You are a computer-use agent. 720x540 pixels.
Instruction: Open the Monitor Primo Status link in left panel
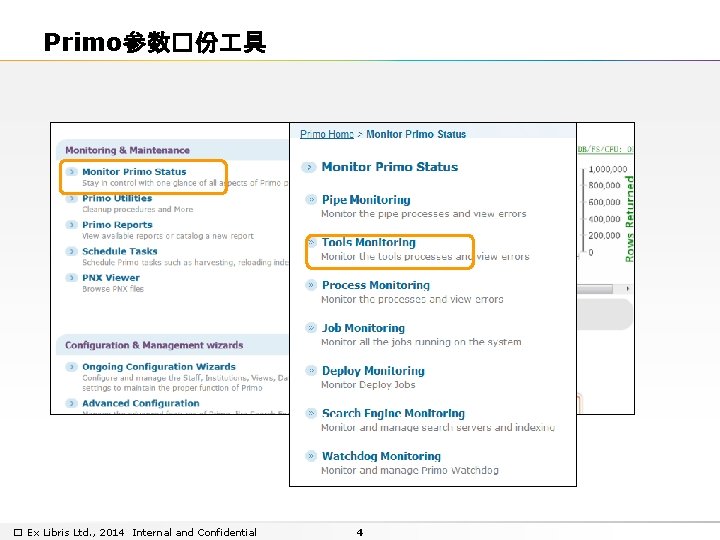tap(134, 172)
